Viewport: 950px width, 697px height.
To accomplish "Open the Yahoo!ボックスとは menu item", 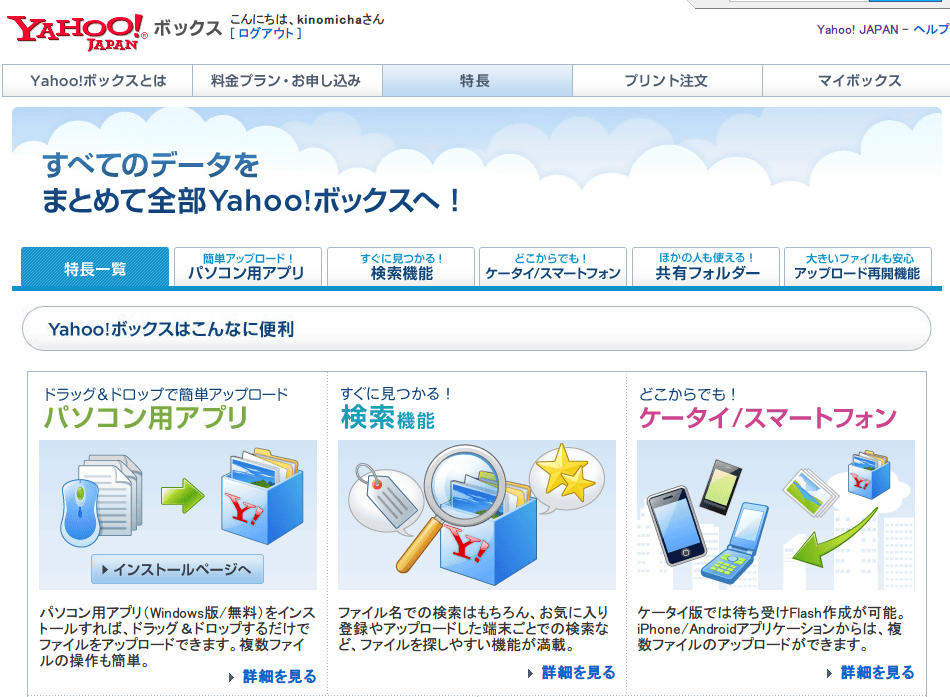I will coord(98,81).
